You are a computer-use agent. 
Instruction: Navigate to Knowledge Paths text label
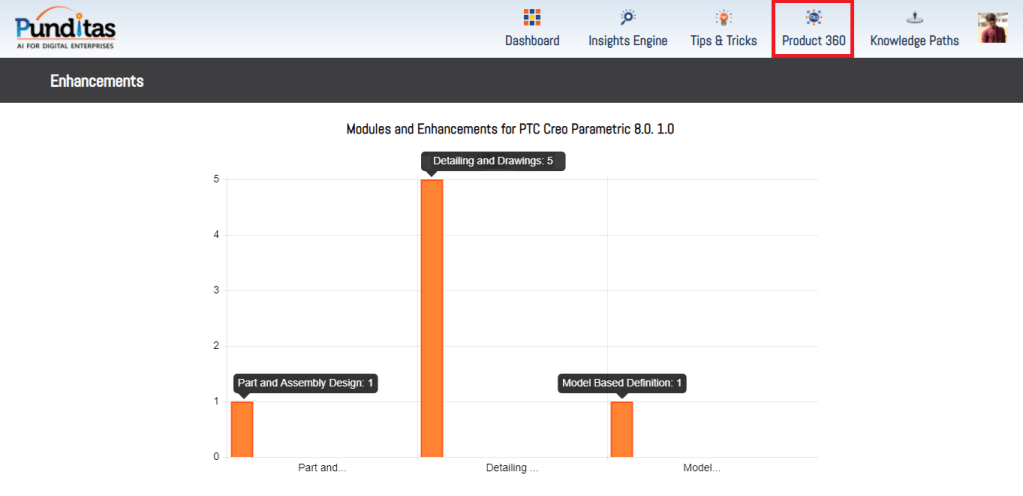914,41
